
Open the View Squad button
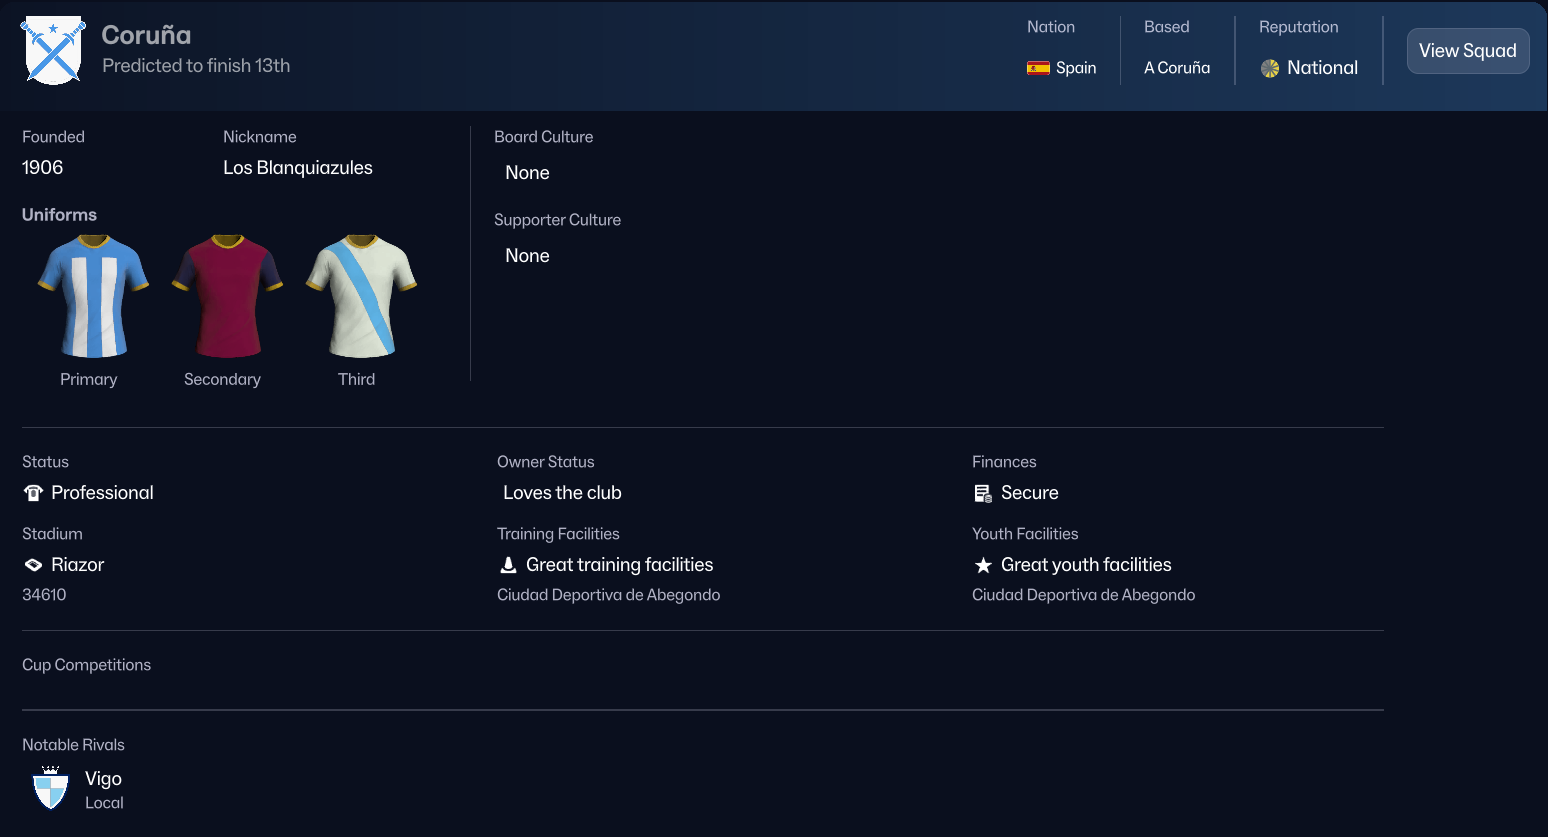click(1467, 50)
